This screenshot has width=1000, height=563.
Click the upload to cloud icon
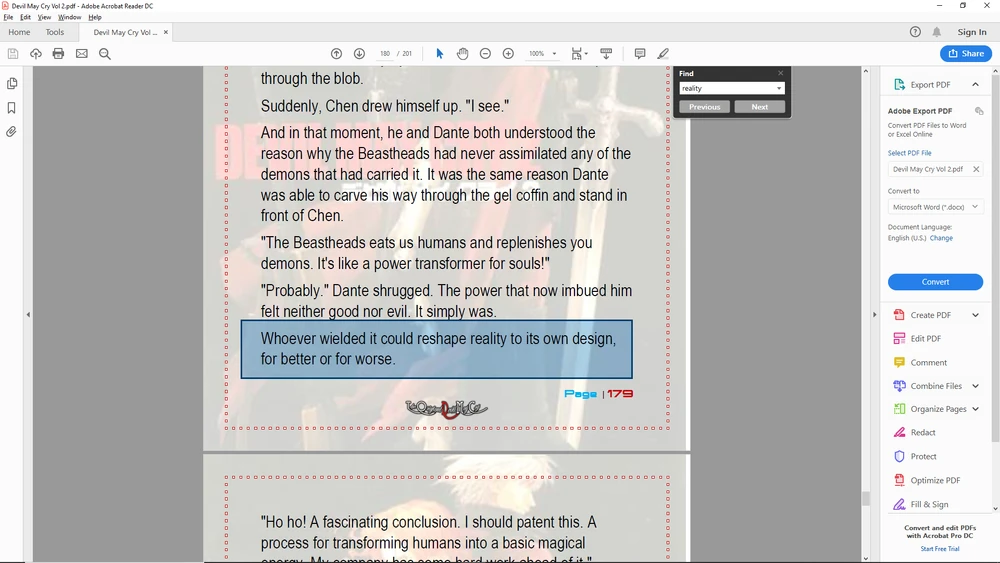pos(36,54)
